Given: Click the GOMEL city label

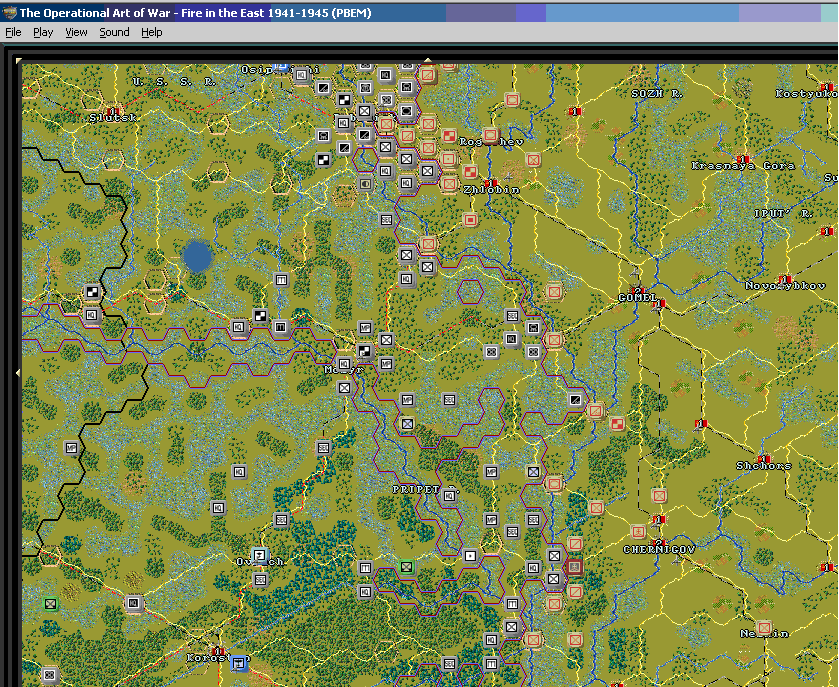Looking at the screenshot, I should [x=637, y=298].
